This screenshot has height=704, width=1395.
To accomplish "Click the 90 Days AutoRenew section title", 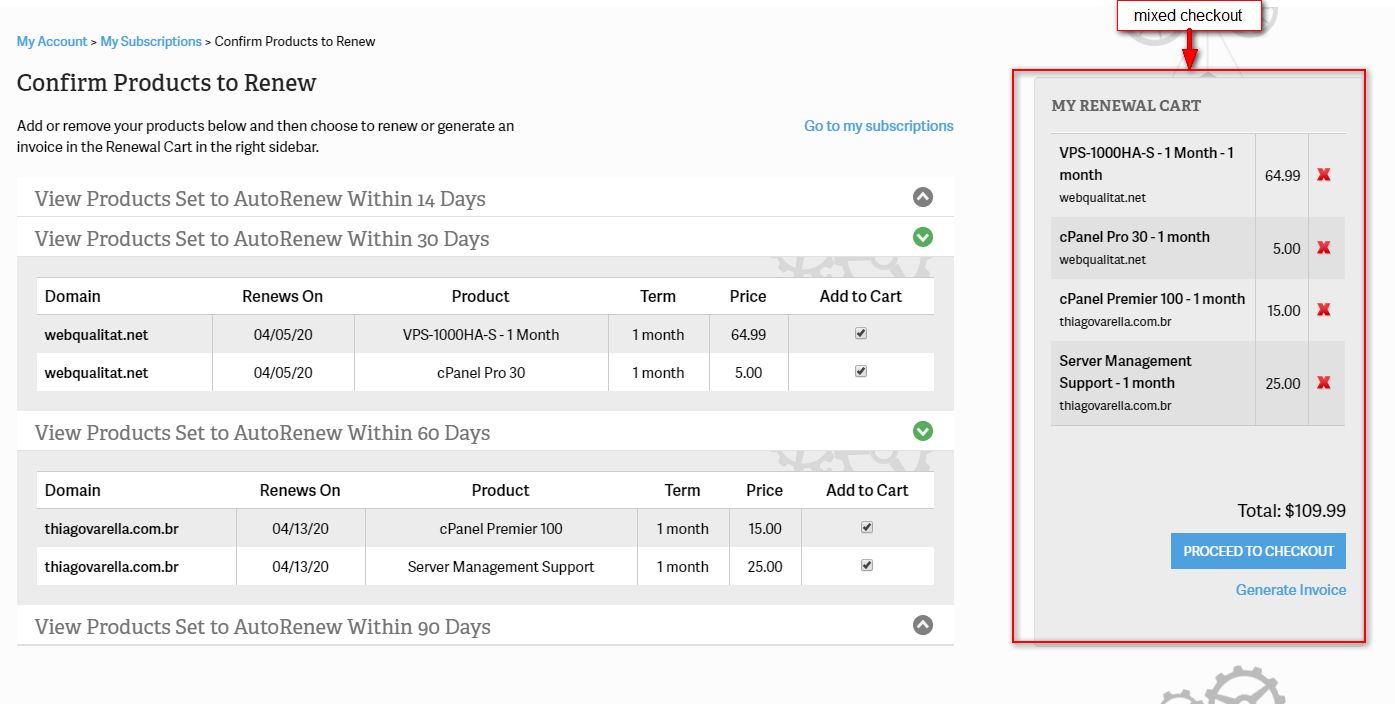I will click(262, 627).
